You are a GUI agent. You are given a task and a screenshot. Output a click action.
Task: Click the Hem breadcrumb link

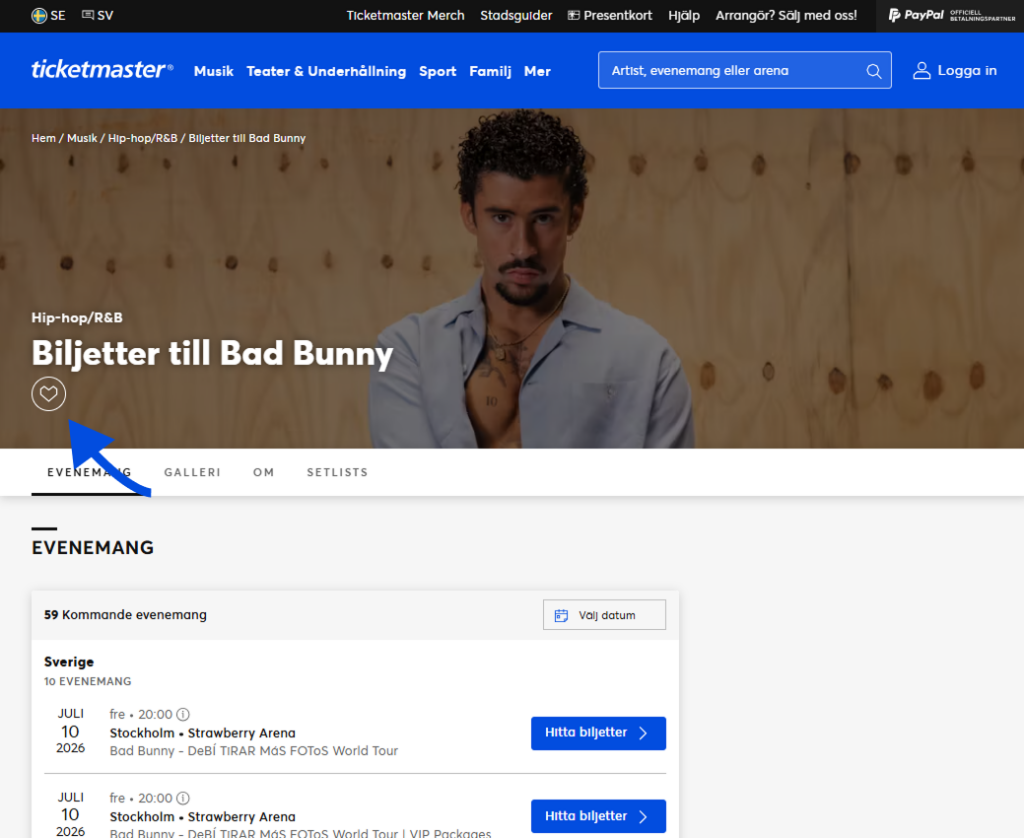43,138
